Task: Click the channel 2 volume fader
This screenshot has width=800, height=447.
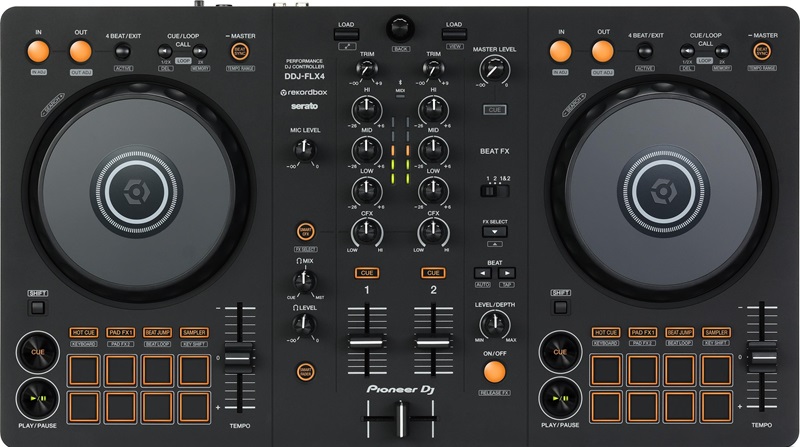Action: click(433, 342)
